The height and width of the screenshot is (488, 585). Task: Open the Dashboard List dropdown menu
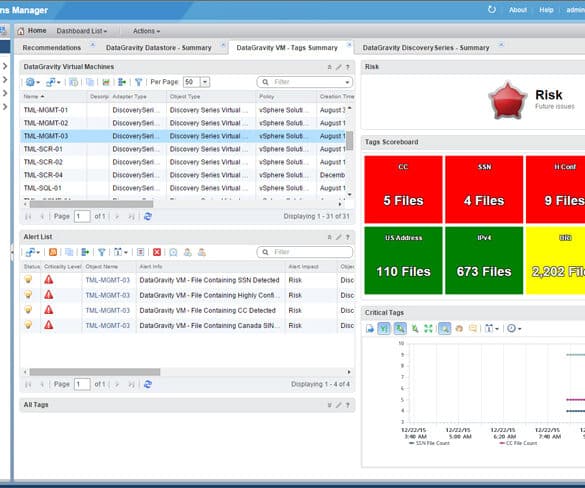(82, 31)
